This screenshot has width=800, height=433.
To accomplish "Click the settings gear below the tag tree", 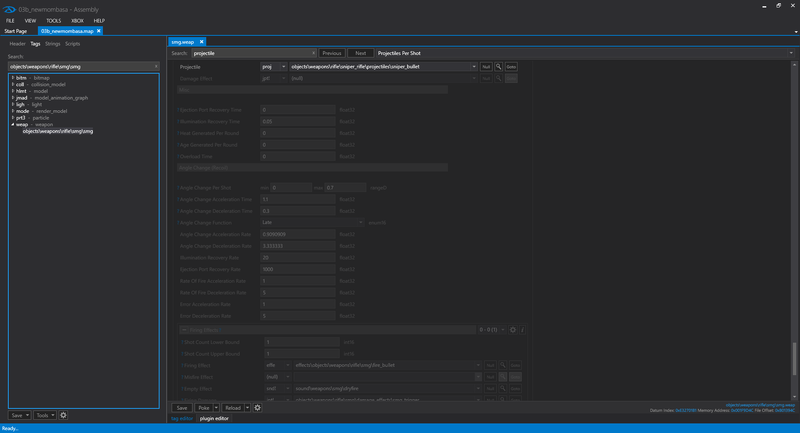I will point(64,414).
